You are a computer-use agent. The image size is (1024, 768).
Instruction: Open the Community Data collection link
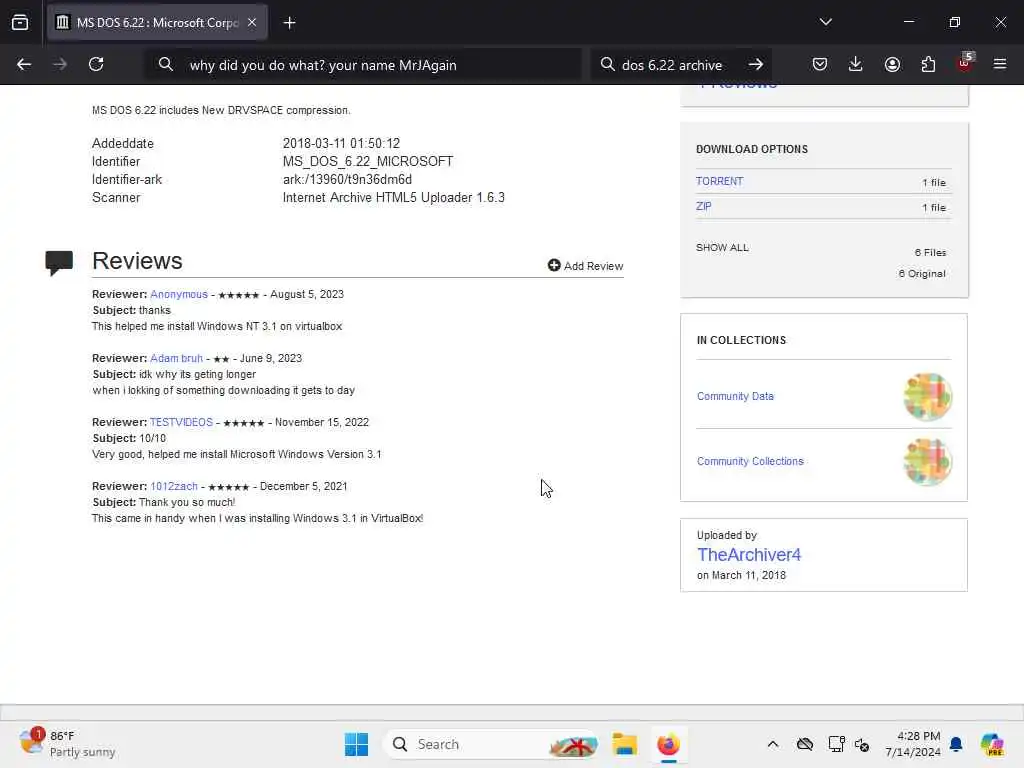(x=735, y=396)
